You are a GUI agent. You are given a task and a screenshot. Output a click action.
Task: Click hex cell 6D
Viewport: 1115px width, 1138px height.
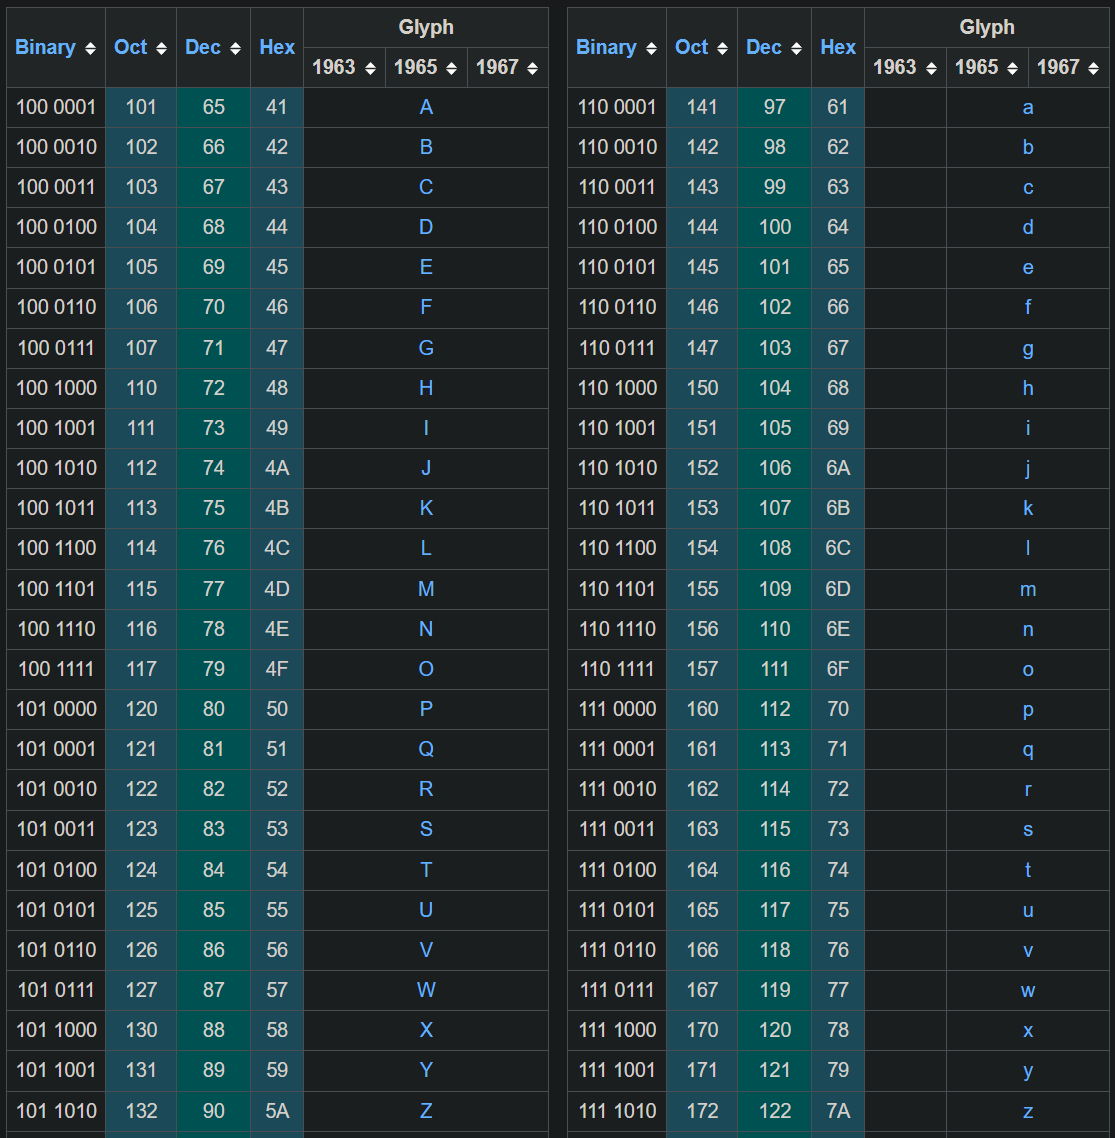point(838,589)
